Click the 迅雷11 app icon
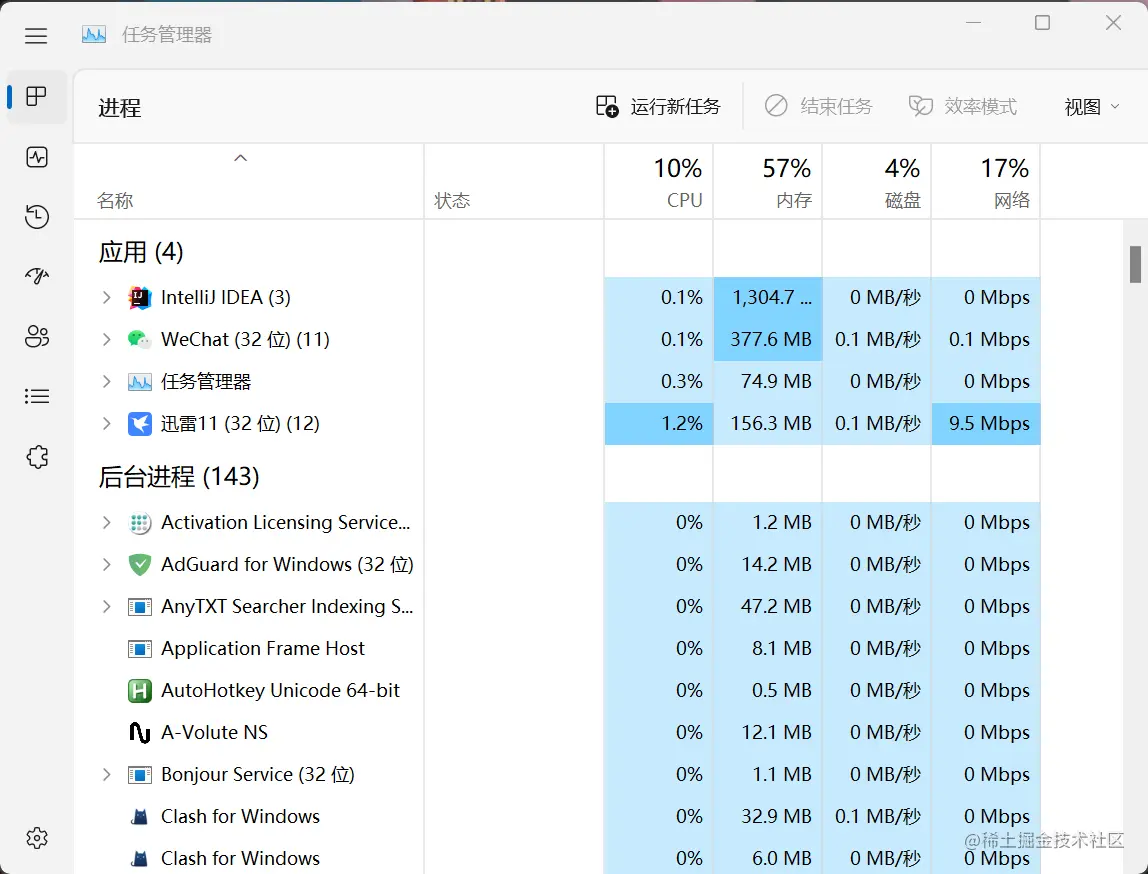 (139, 423)
